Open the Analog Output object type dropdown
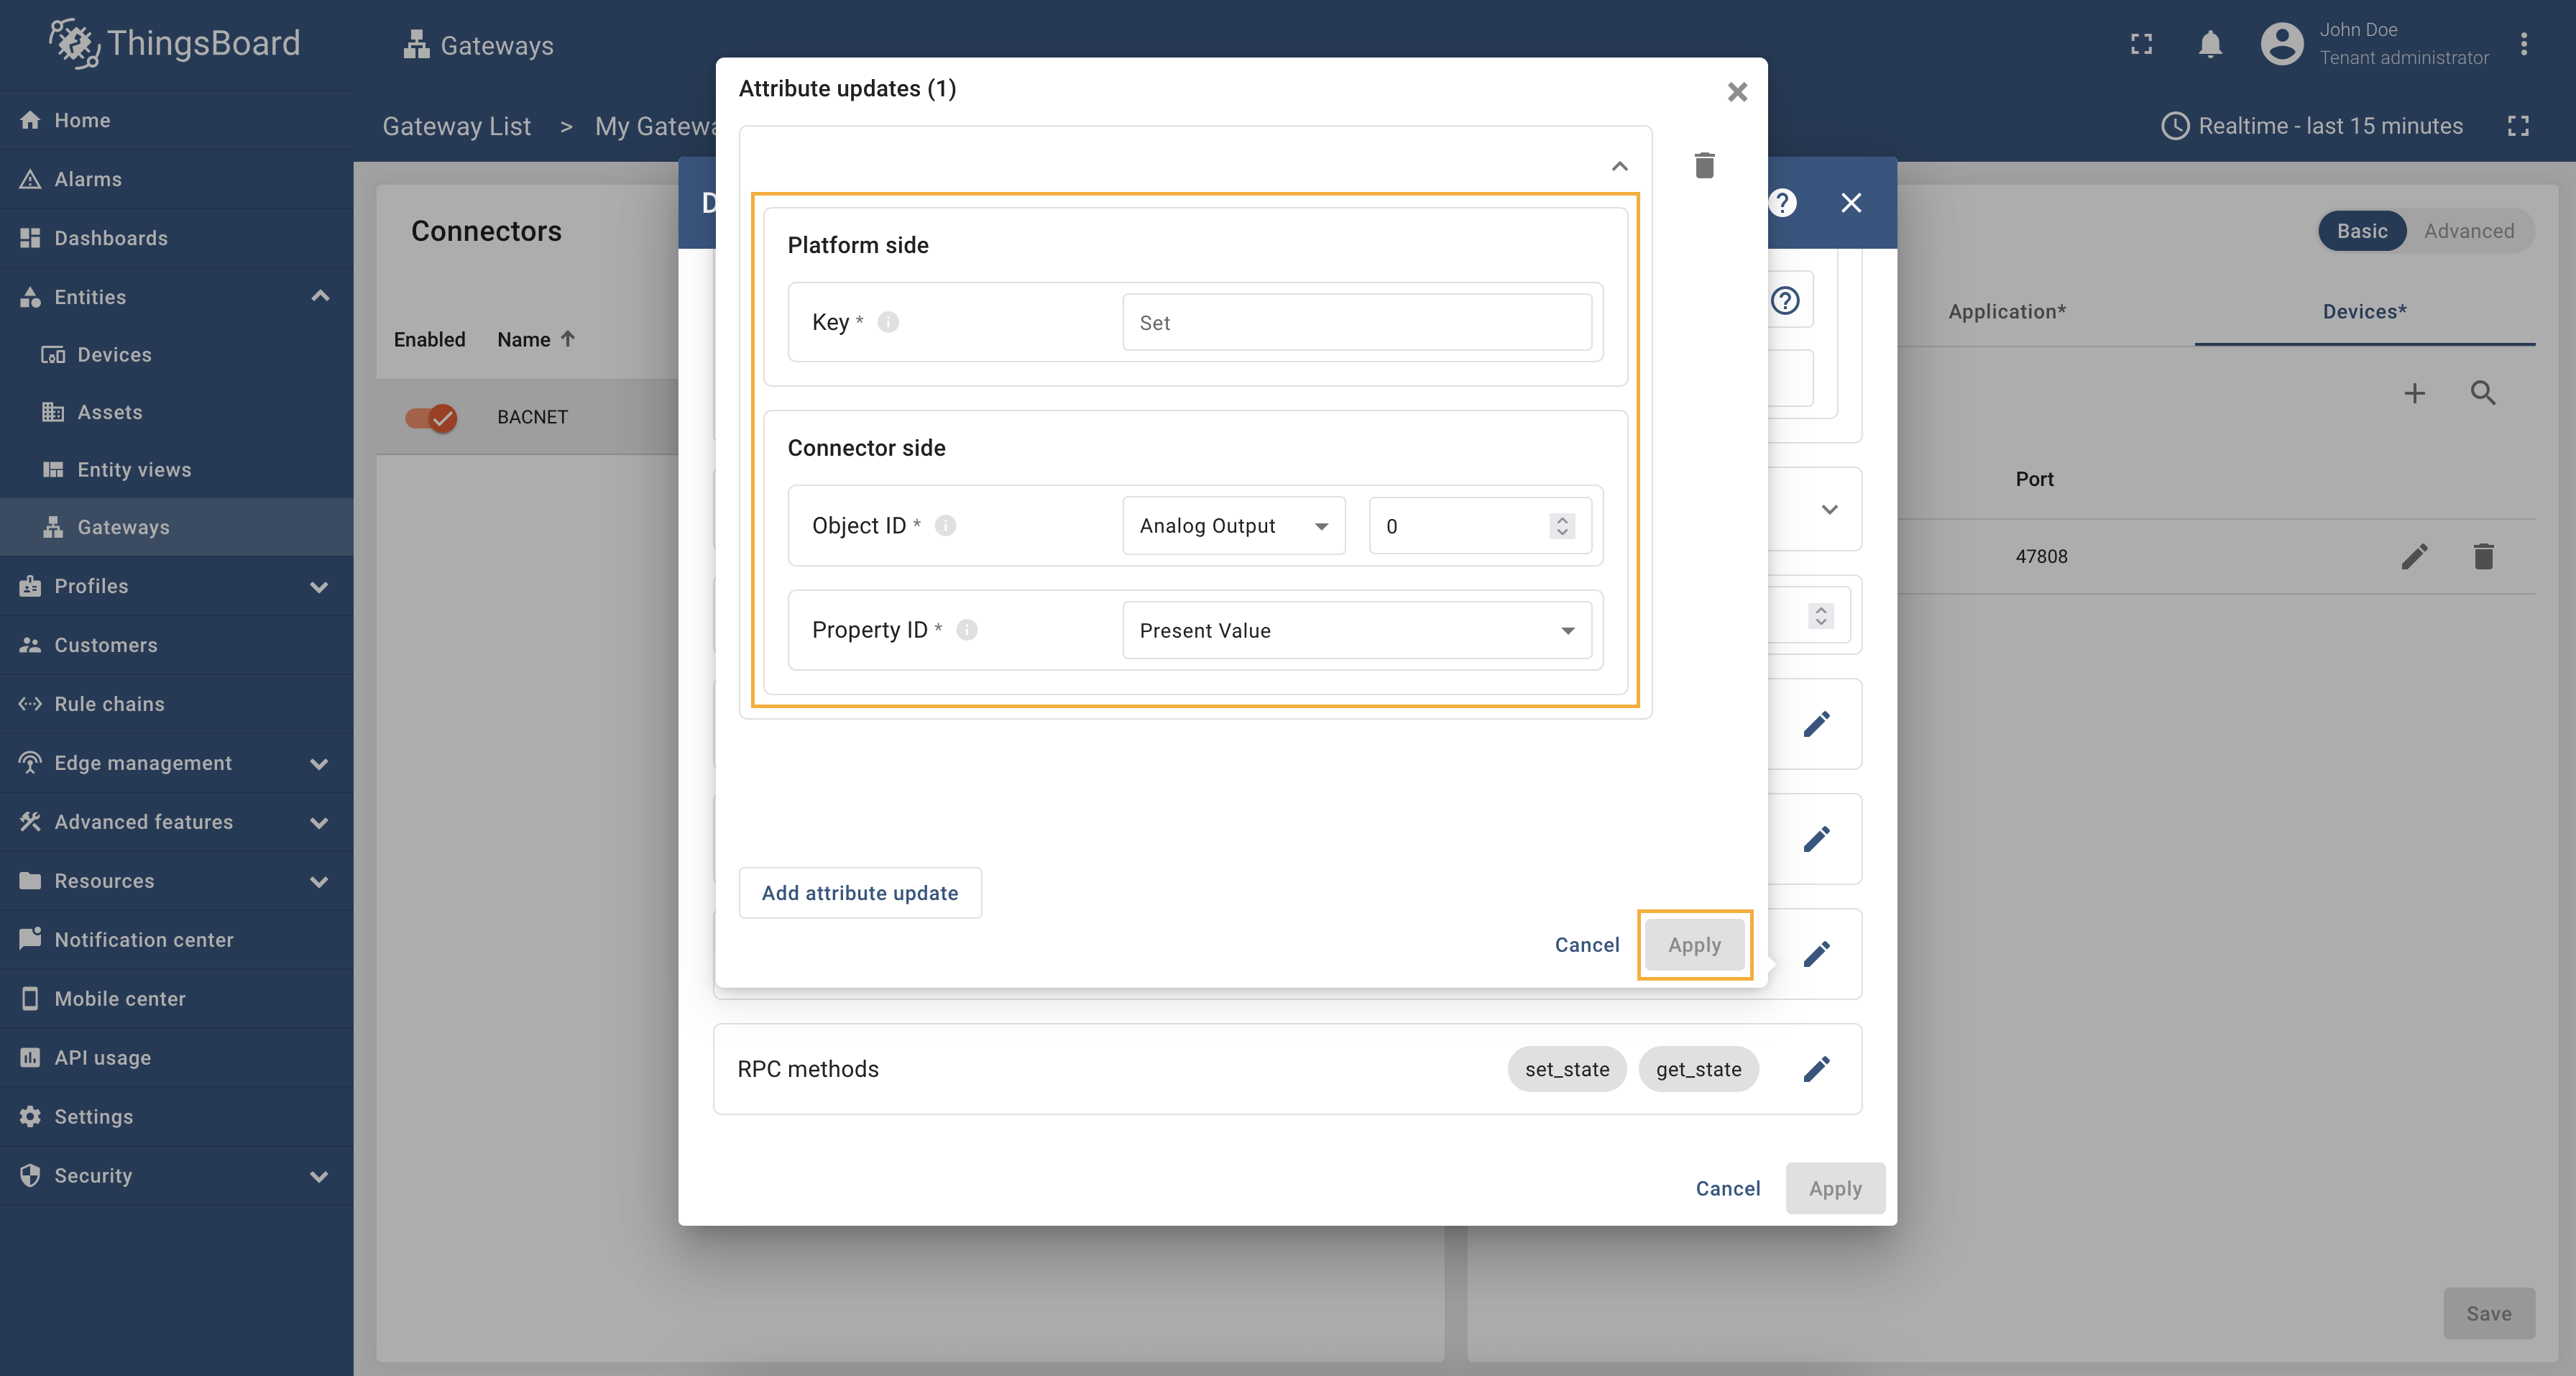The image size is (2576, 1376). (x=1233, y=526)
